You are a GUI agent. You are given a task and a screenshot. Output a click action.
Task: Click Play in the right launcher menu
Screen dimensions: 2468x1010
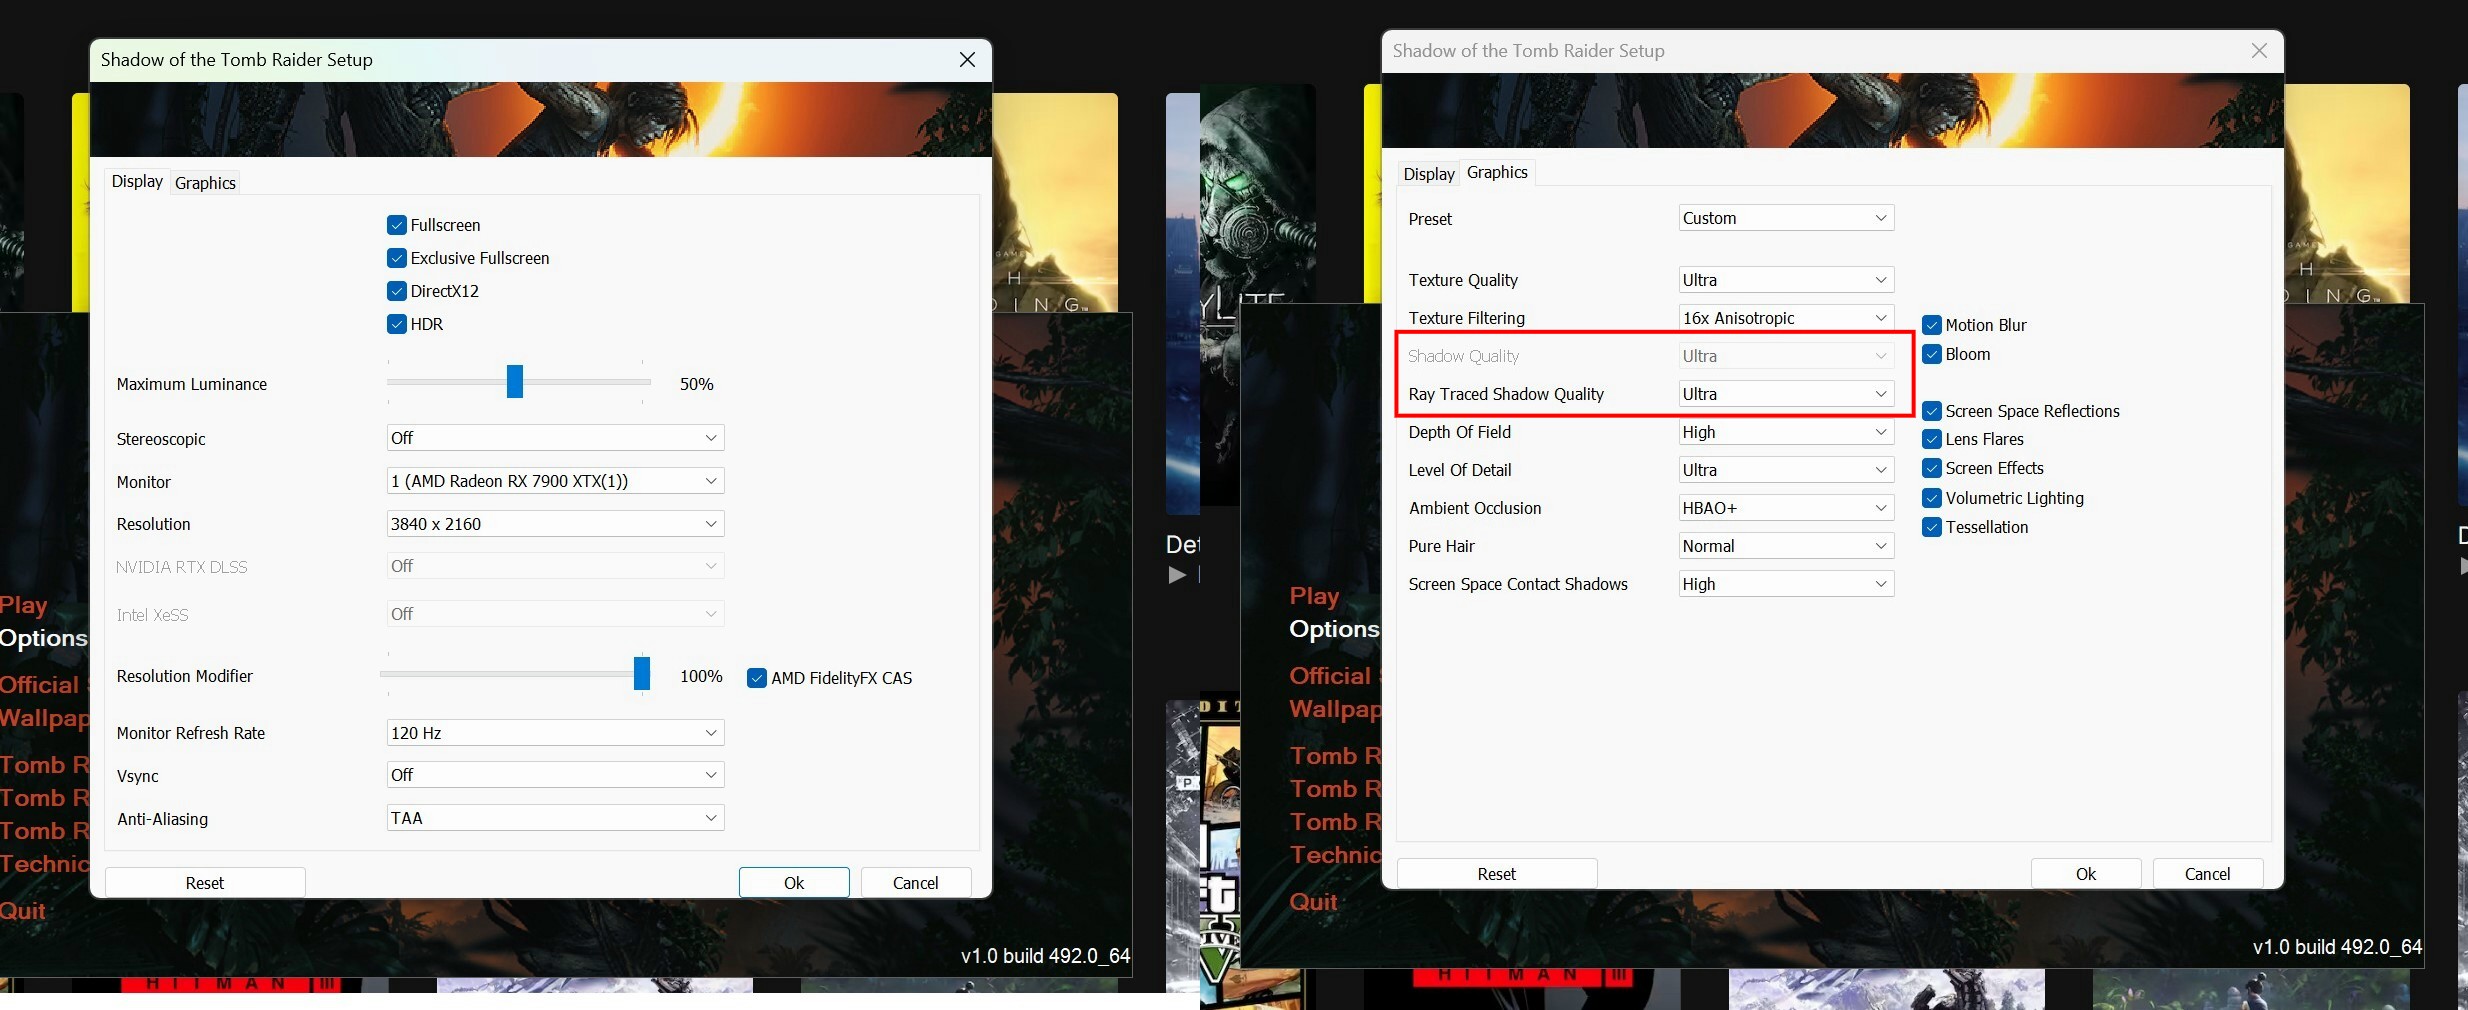(x=1314, y=596)
